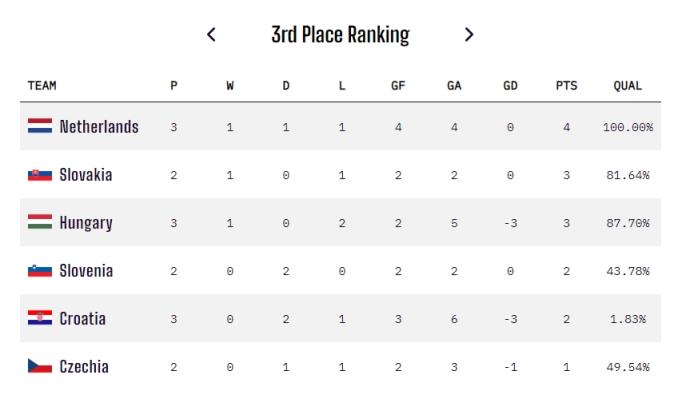Sort by the QUAL column header

click(x=628, y=85)
